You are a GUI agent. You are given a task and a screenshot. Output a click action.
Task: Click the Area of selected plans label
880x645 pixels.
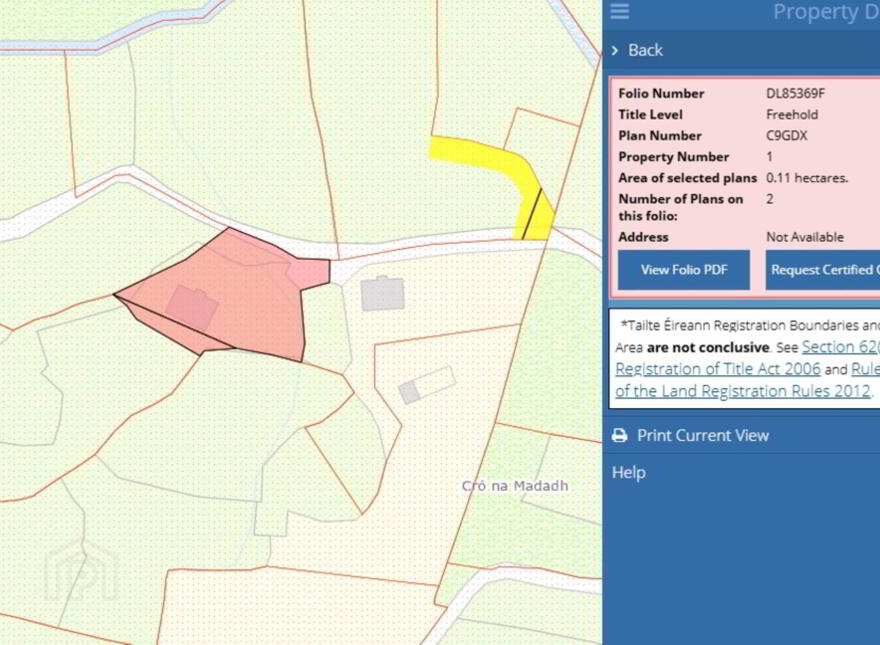(688, 179)
